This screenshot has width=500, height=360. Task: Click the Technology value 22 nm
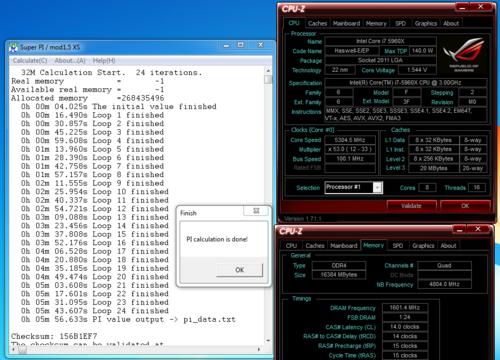click(339, 70)
